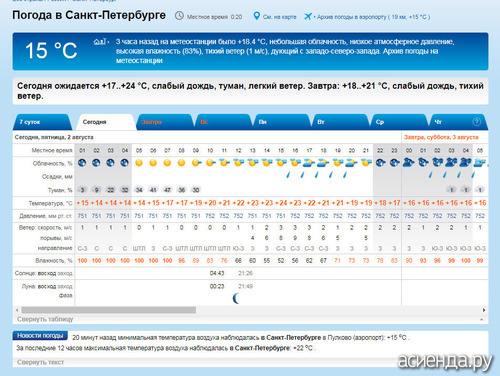The image size is (500, 376).
Task: Click the 'Влажность, %' row label
Action: point(54,260)
